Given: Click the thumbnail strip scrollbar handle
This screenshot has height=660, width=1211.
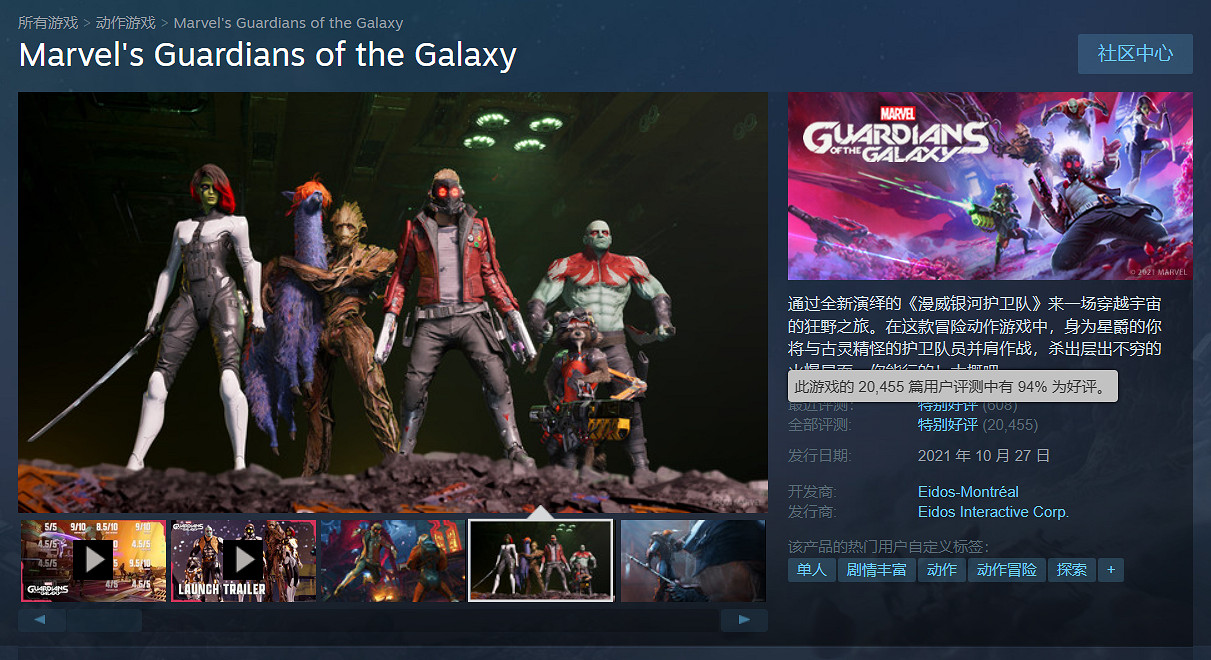Looking at the screenshot, I should pyautogui.click(x=104, y=620).
